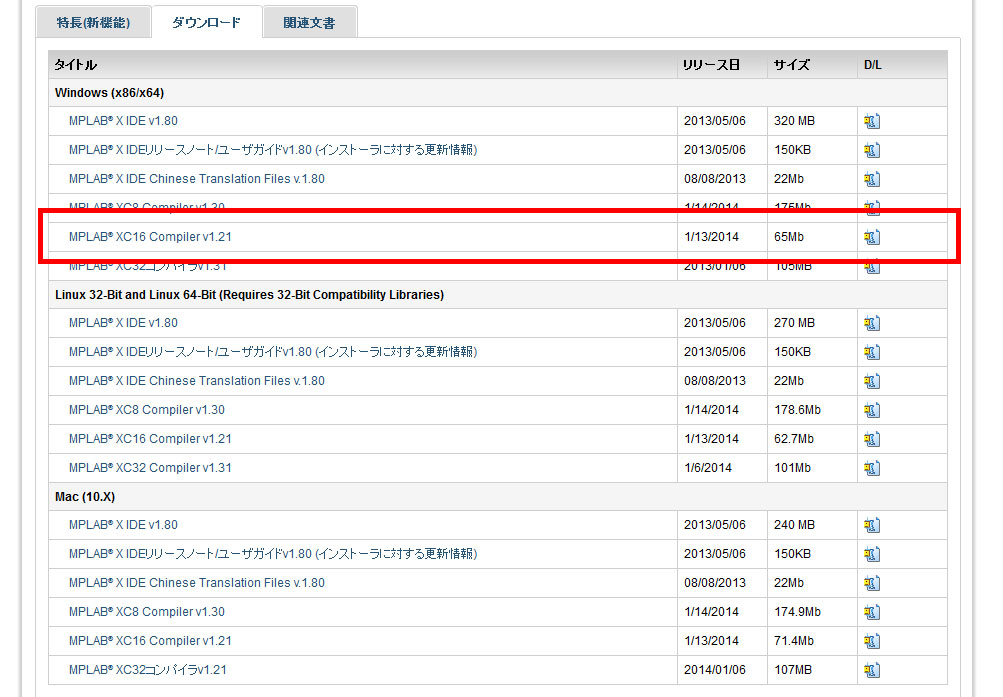Click the リリース日 column header

tap(710, 65)
